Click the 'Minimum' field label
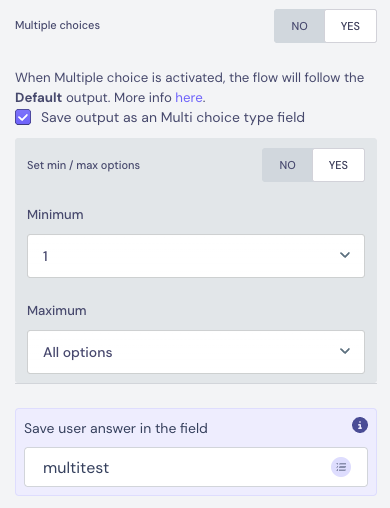The width and height of the screenshot is (390, 508). pyautogui.click(x=55, y=215)
